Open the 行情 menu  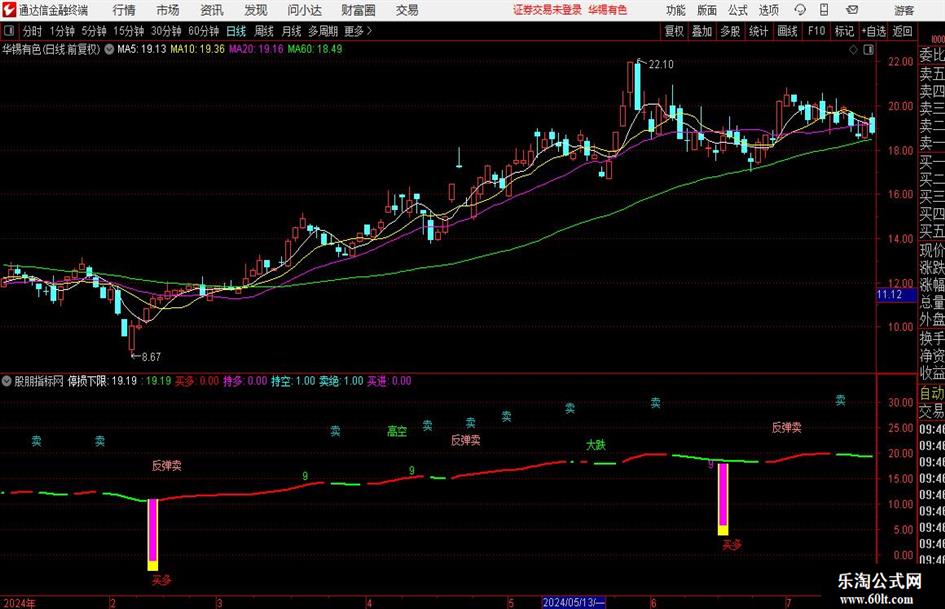(124, 10)
